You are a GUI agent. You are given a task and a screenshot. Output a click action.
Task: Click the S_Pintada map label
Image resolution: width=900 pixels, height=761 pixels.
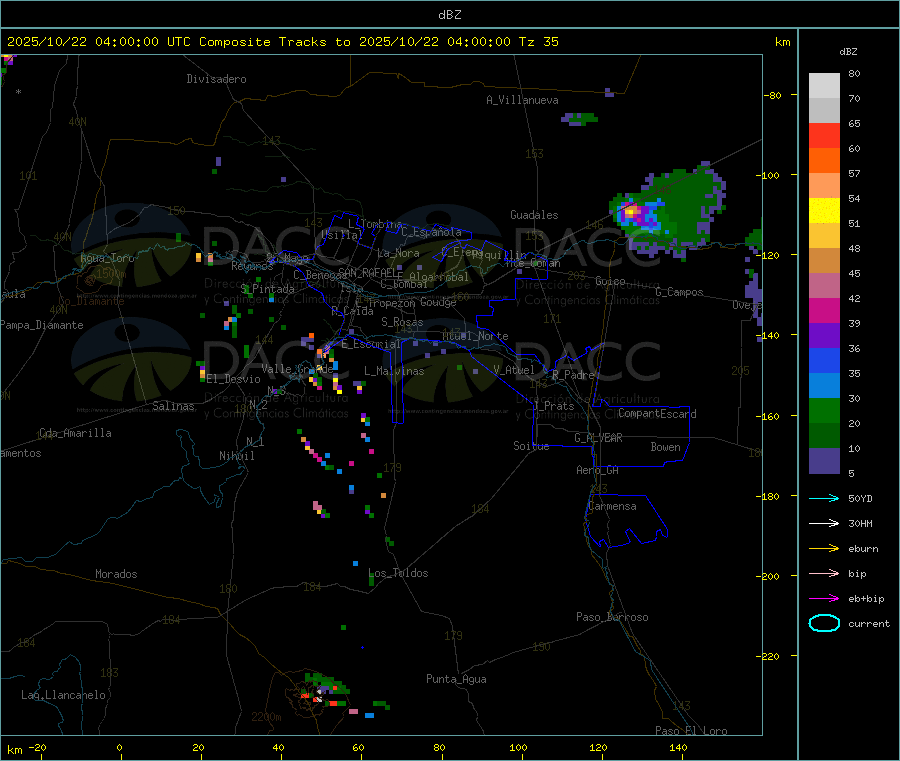coord(267,289)
